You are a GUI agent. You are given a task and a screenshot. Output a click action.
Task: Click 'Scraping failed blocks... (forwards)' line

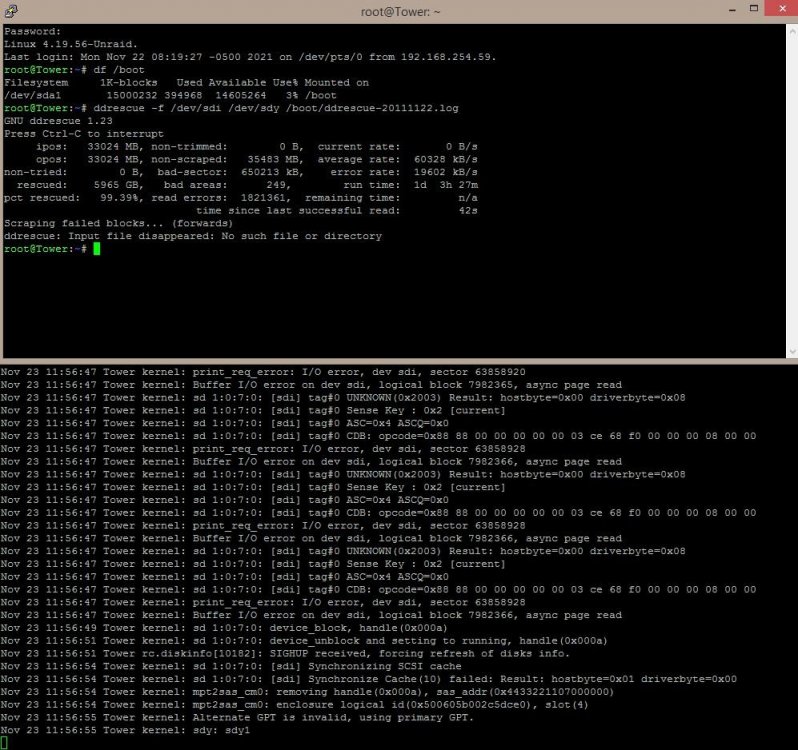click(x=118, y=223)
